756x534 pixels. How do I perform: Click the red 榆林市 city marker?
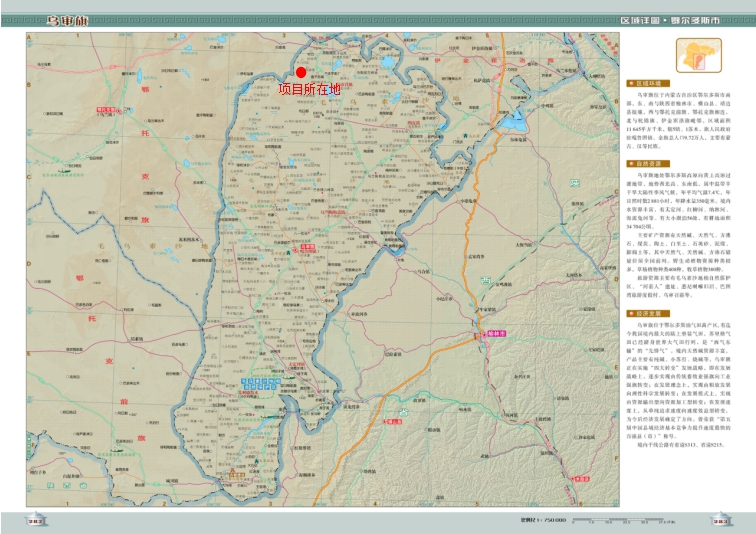496,332
